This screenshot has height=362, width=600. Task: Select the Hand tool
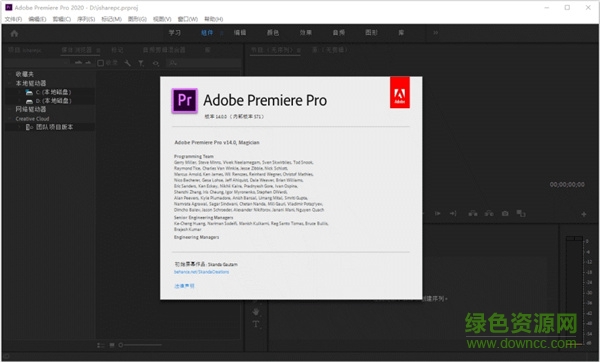256,312
